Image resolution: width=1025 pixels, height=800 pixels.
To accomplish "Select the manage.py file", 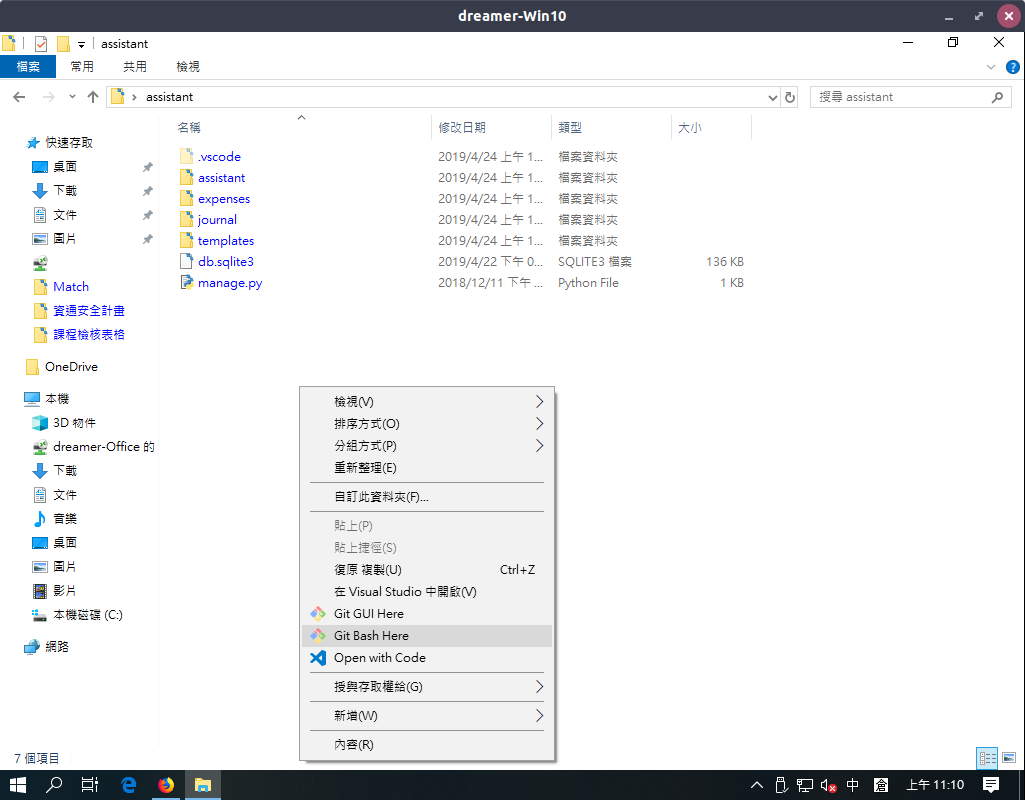I will [230, 283].
